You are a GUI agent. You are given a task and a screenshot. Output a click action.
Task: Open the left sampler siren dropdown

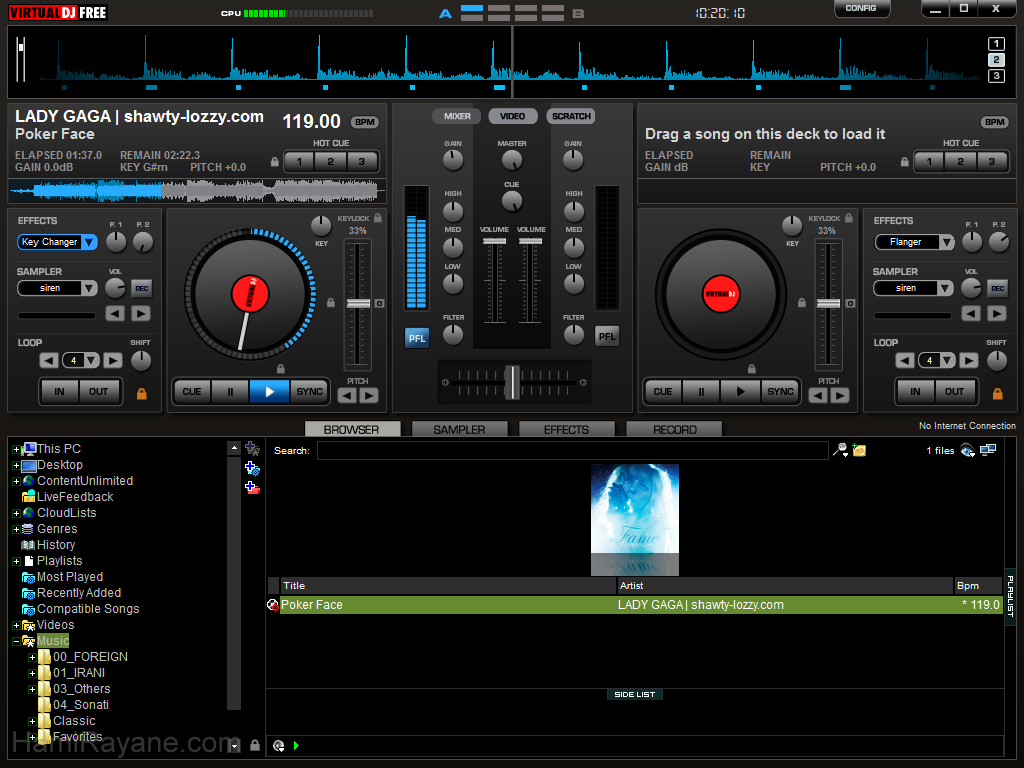tap(89, 288)
